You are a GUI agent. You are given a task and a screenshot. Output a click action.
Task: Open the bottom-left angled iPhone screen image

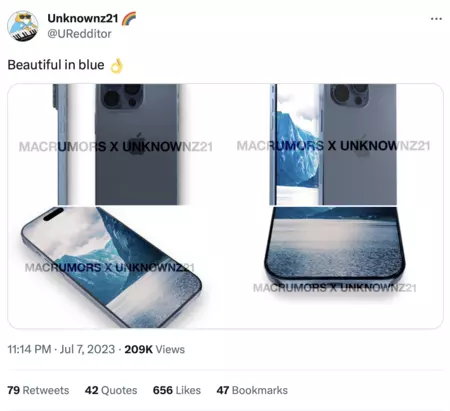point(117,267)
